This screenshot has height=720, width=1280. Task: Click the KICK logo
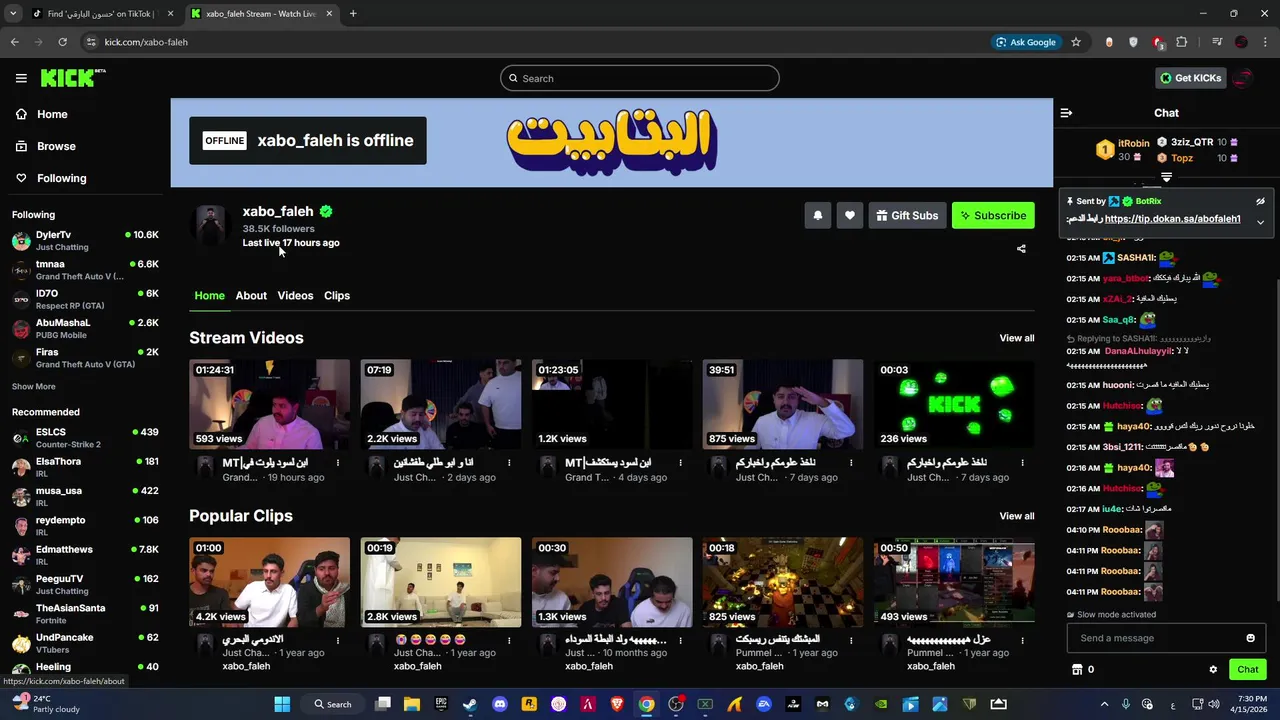pos(73,78)
